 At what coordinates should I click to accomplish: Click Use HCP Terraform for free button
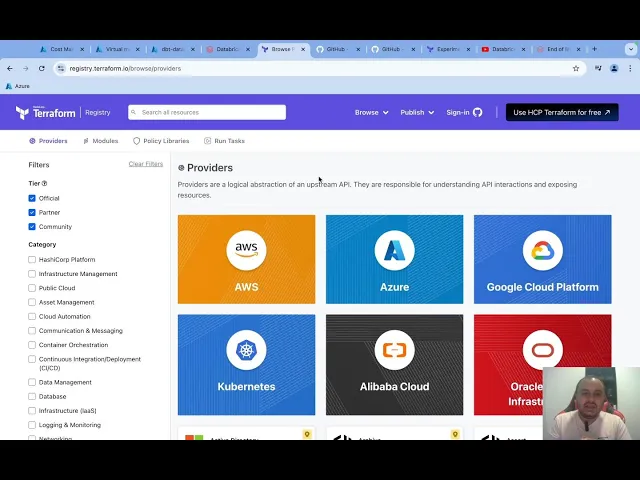[x=562, y=112]
